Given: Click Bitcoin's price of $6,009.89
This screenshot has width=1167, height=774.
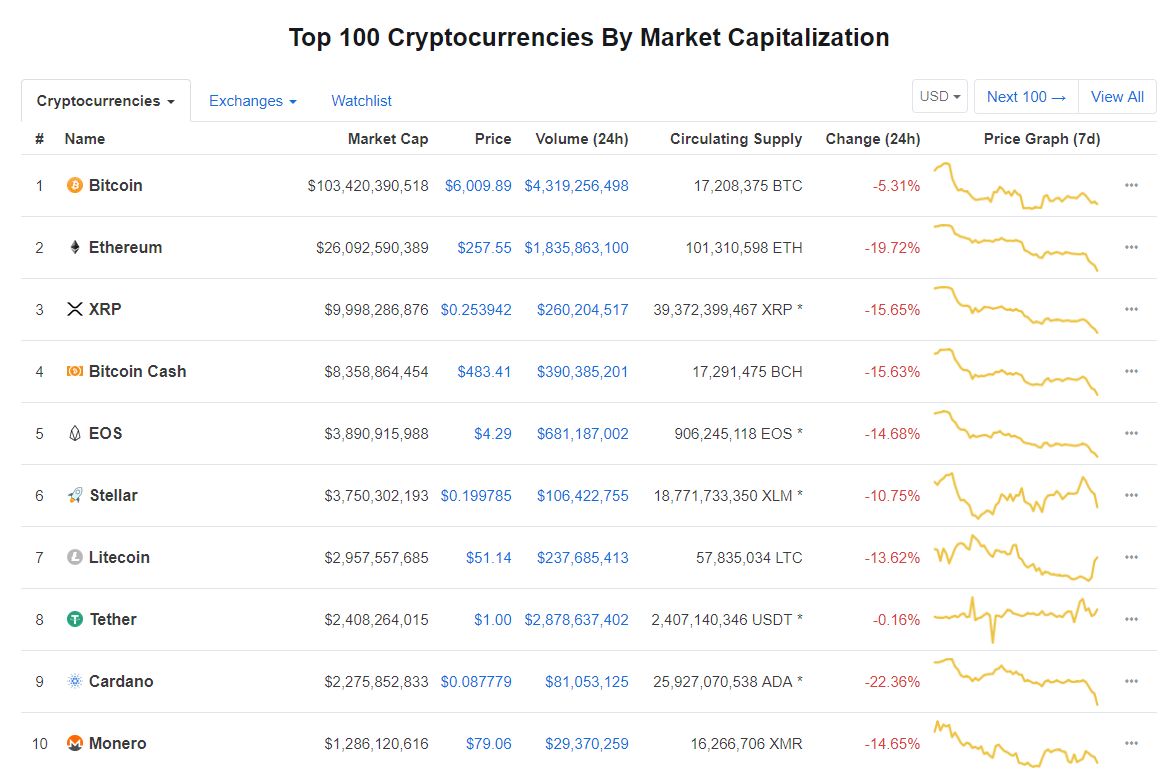Looking at the screenshot, I should point(478,185).
